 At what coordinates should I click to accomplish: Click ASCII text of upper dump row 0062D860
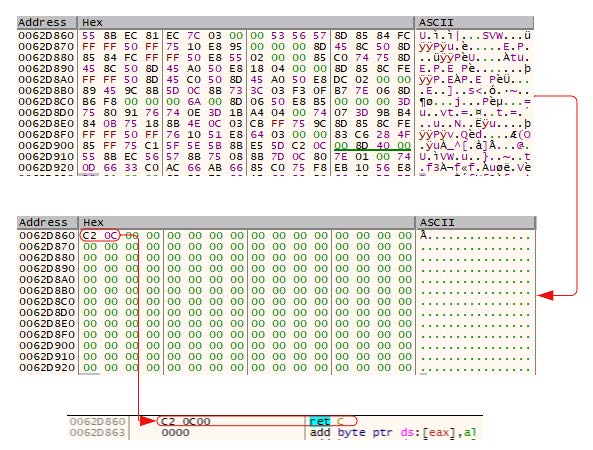pyautogui.click(x=475, y=36)
